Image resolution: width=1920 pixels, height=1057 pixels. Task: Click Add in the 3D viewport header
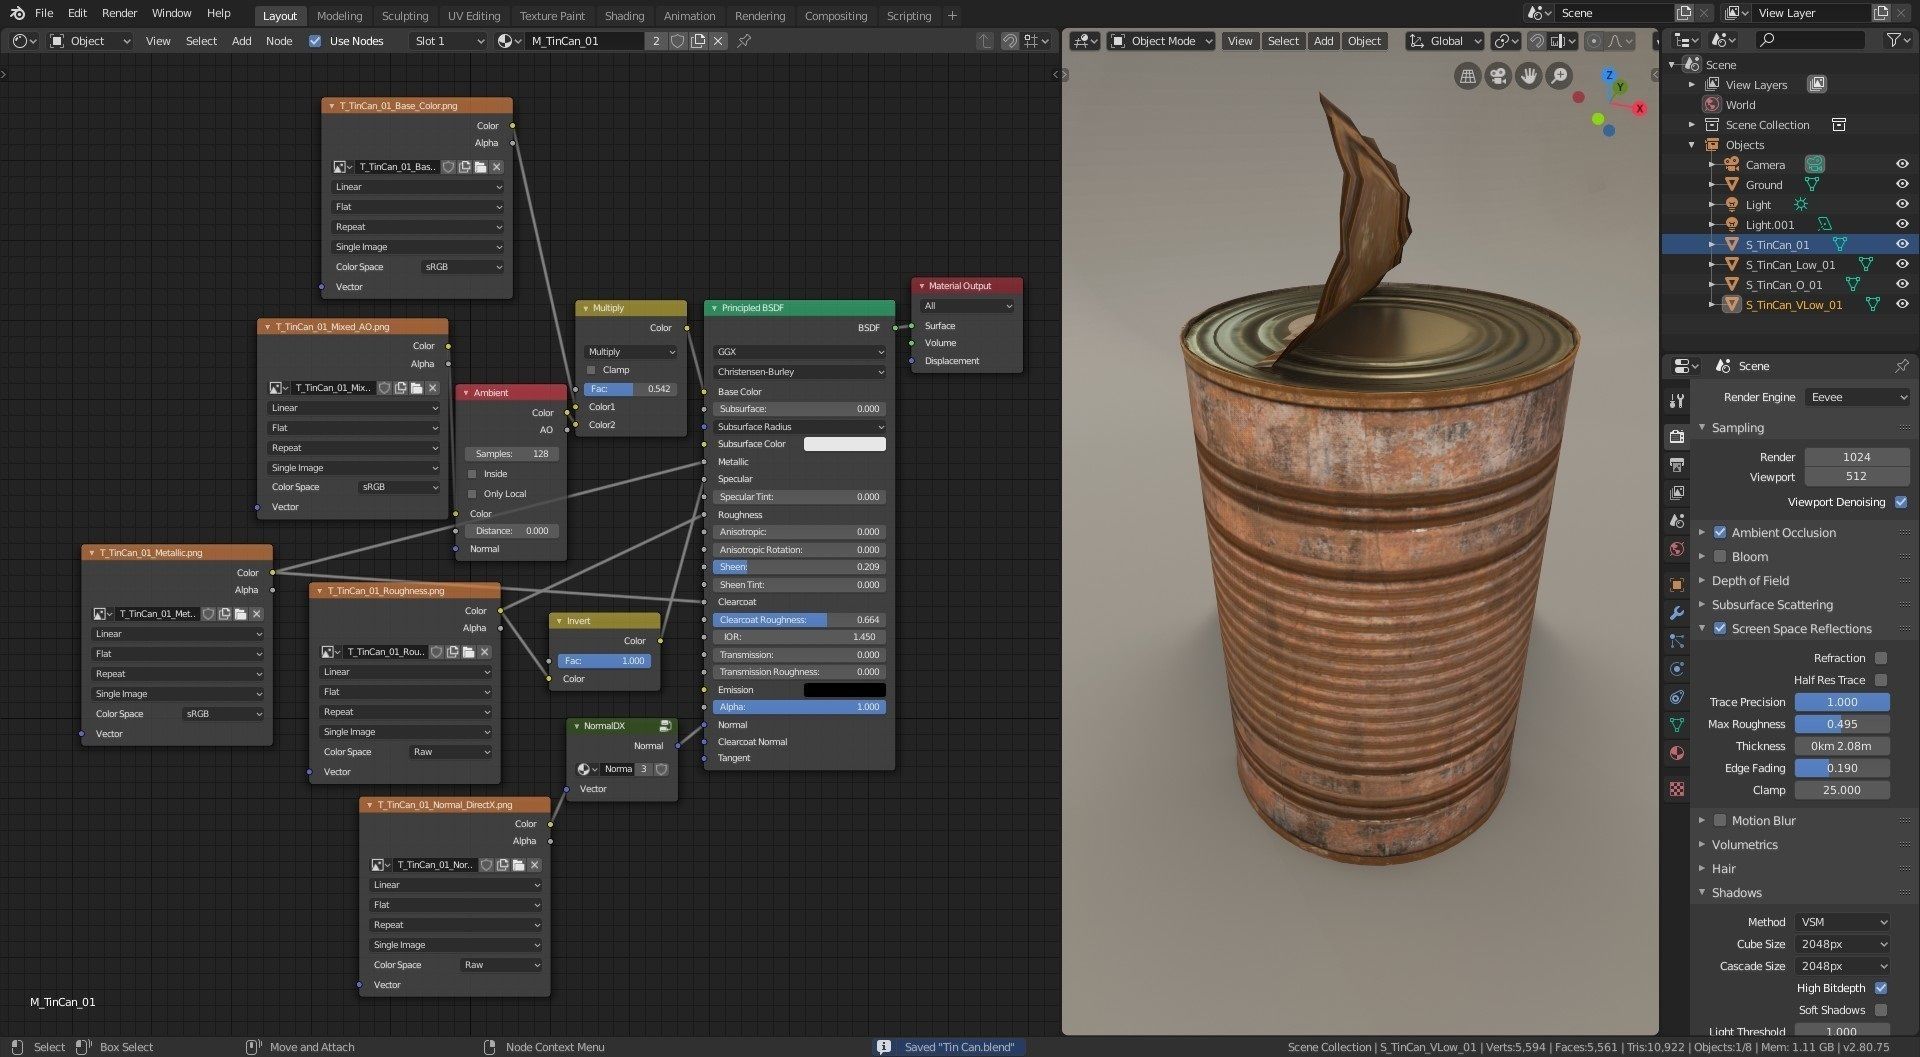(x=1323, y=41)
